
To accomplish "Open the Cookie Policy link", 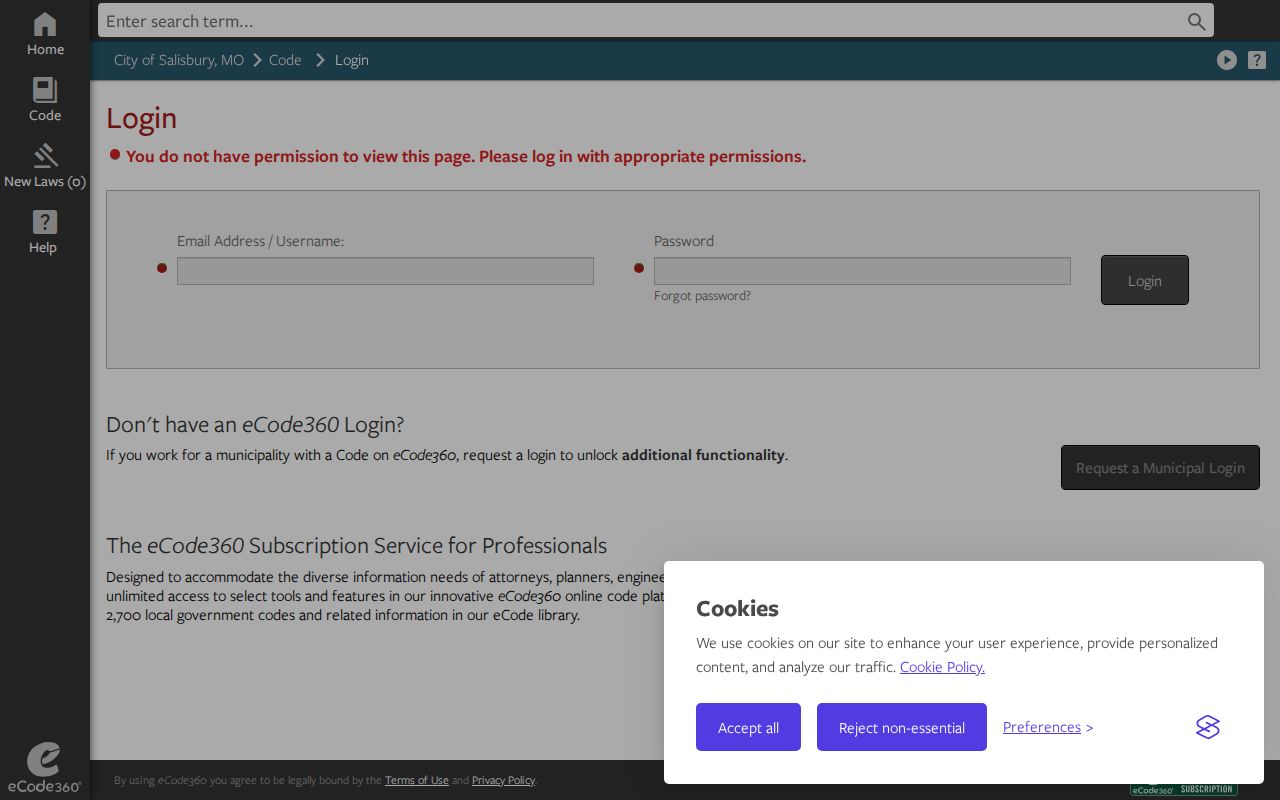I will coord(942,667).
